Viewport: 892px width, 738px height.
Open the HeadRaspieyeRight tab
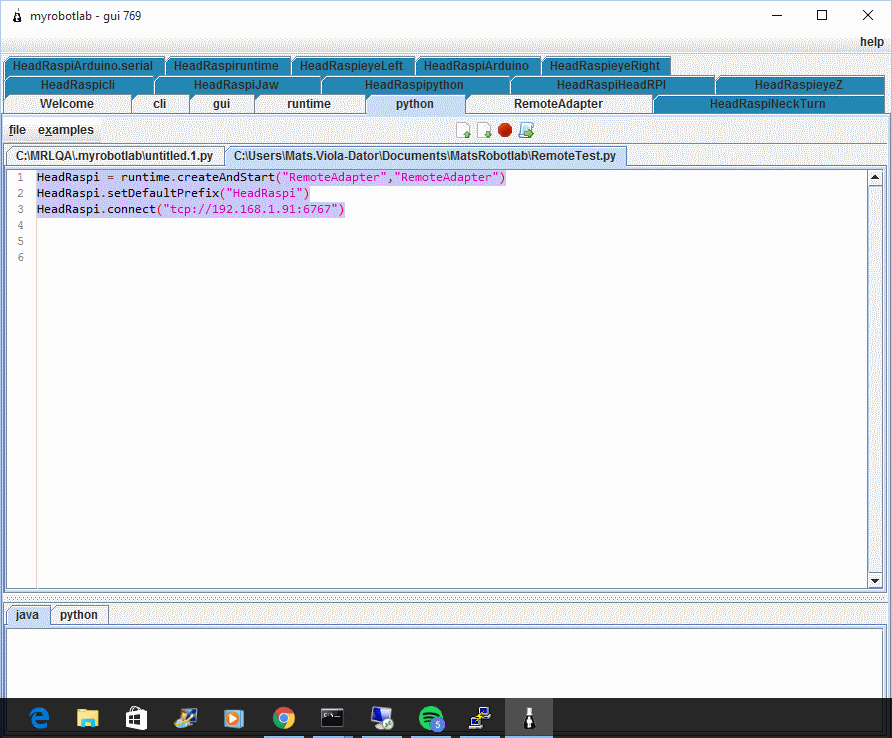(x=605, y=66)
